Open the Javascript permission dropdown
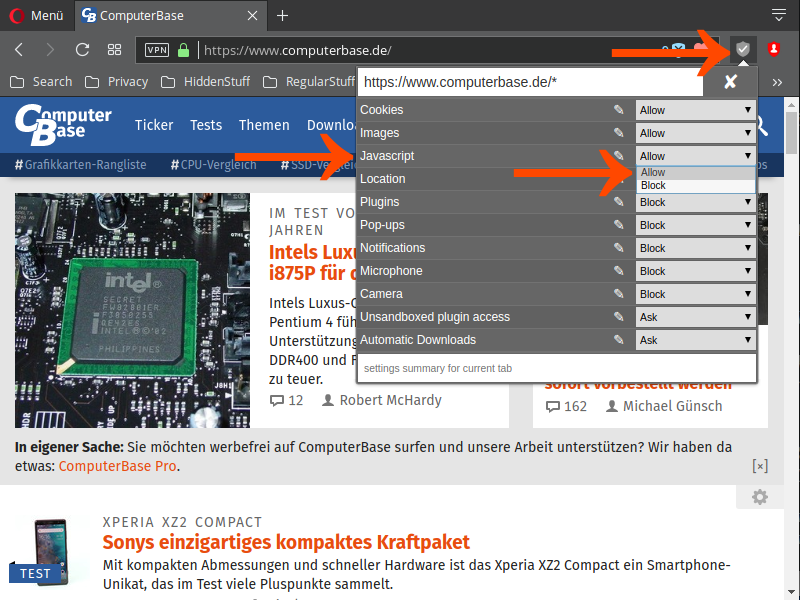This screenshot has height=600, width=800. pos(695,156)
